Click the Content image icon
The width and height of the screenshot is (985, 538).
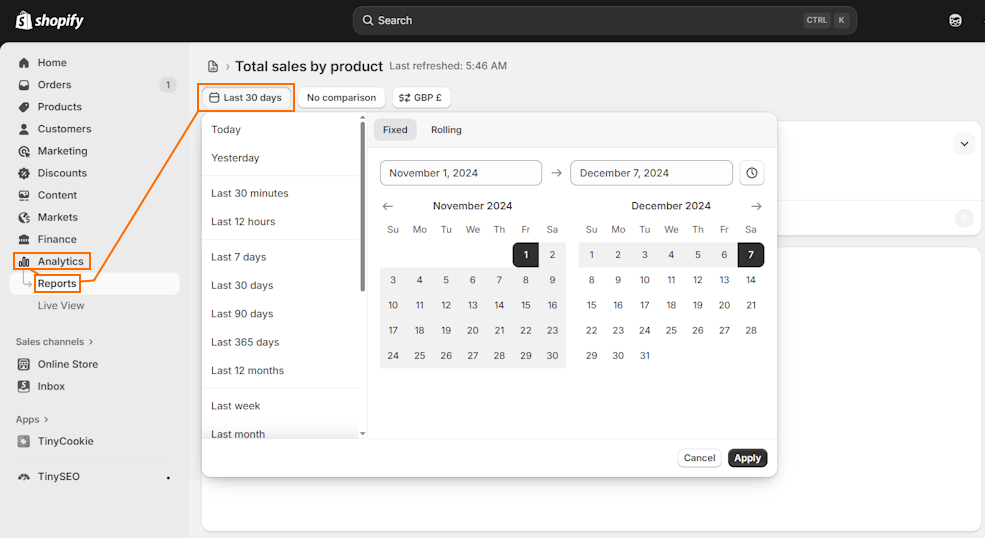pos(24,195)
